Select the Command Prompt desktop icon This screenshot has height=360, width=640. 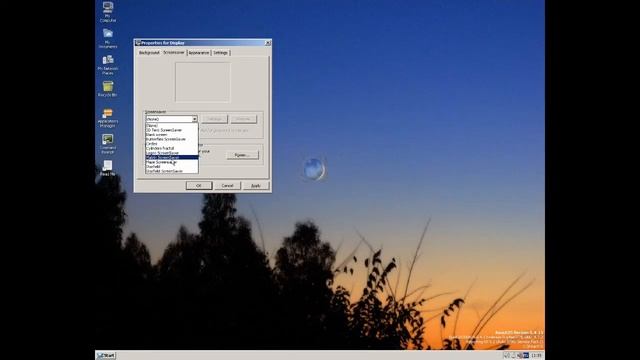(108, 144)
